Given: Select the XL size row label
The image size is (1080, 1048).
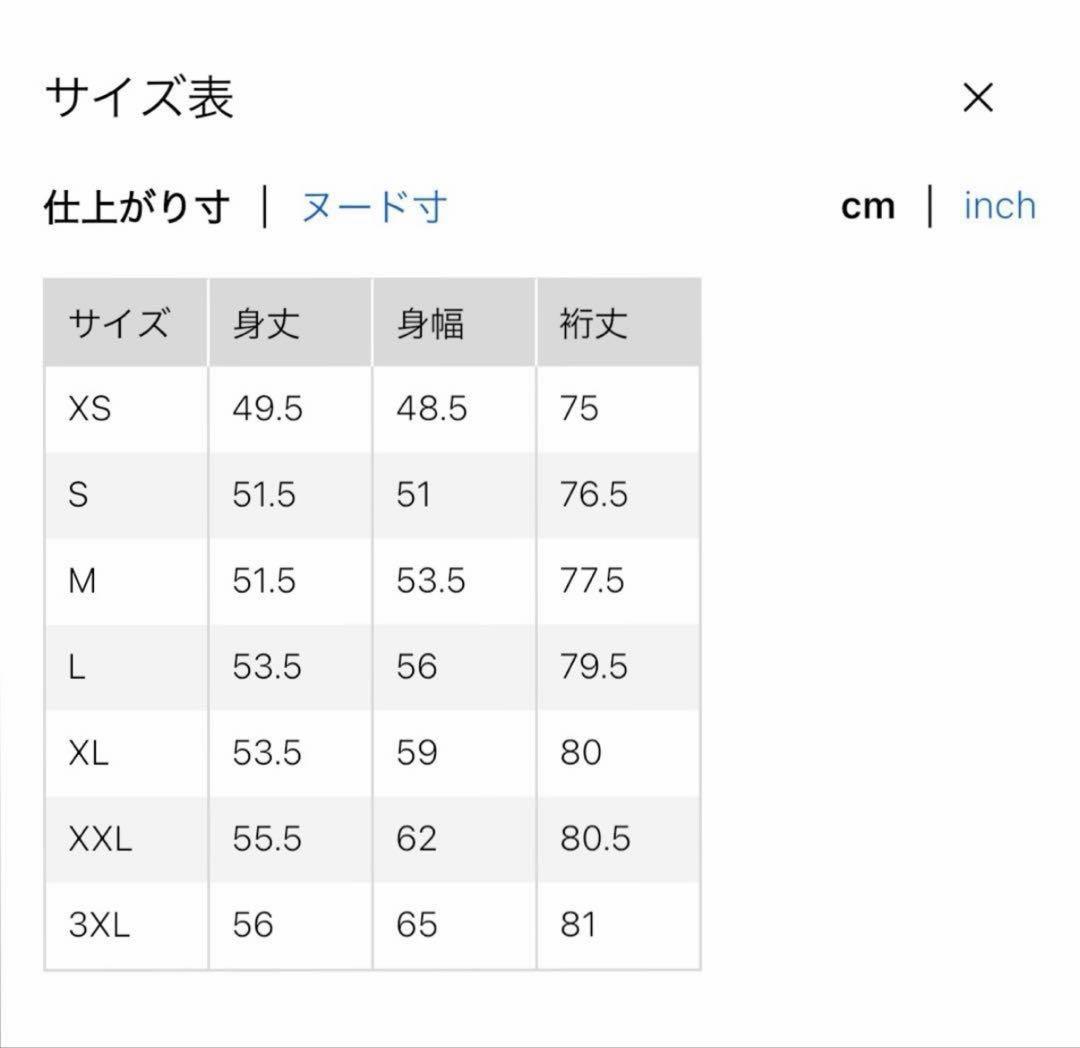Looking at the screenshot, I should click(88, 753).
